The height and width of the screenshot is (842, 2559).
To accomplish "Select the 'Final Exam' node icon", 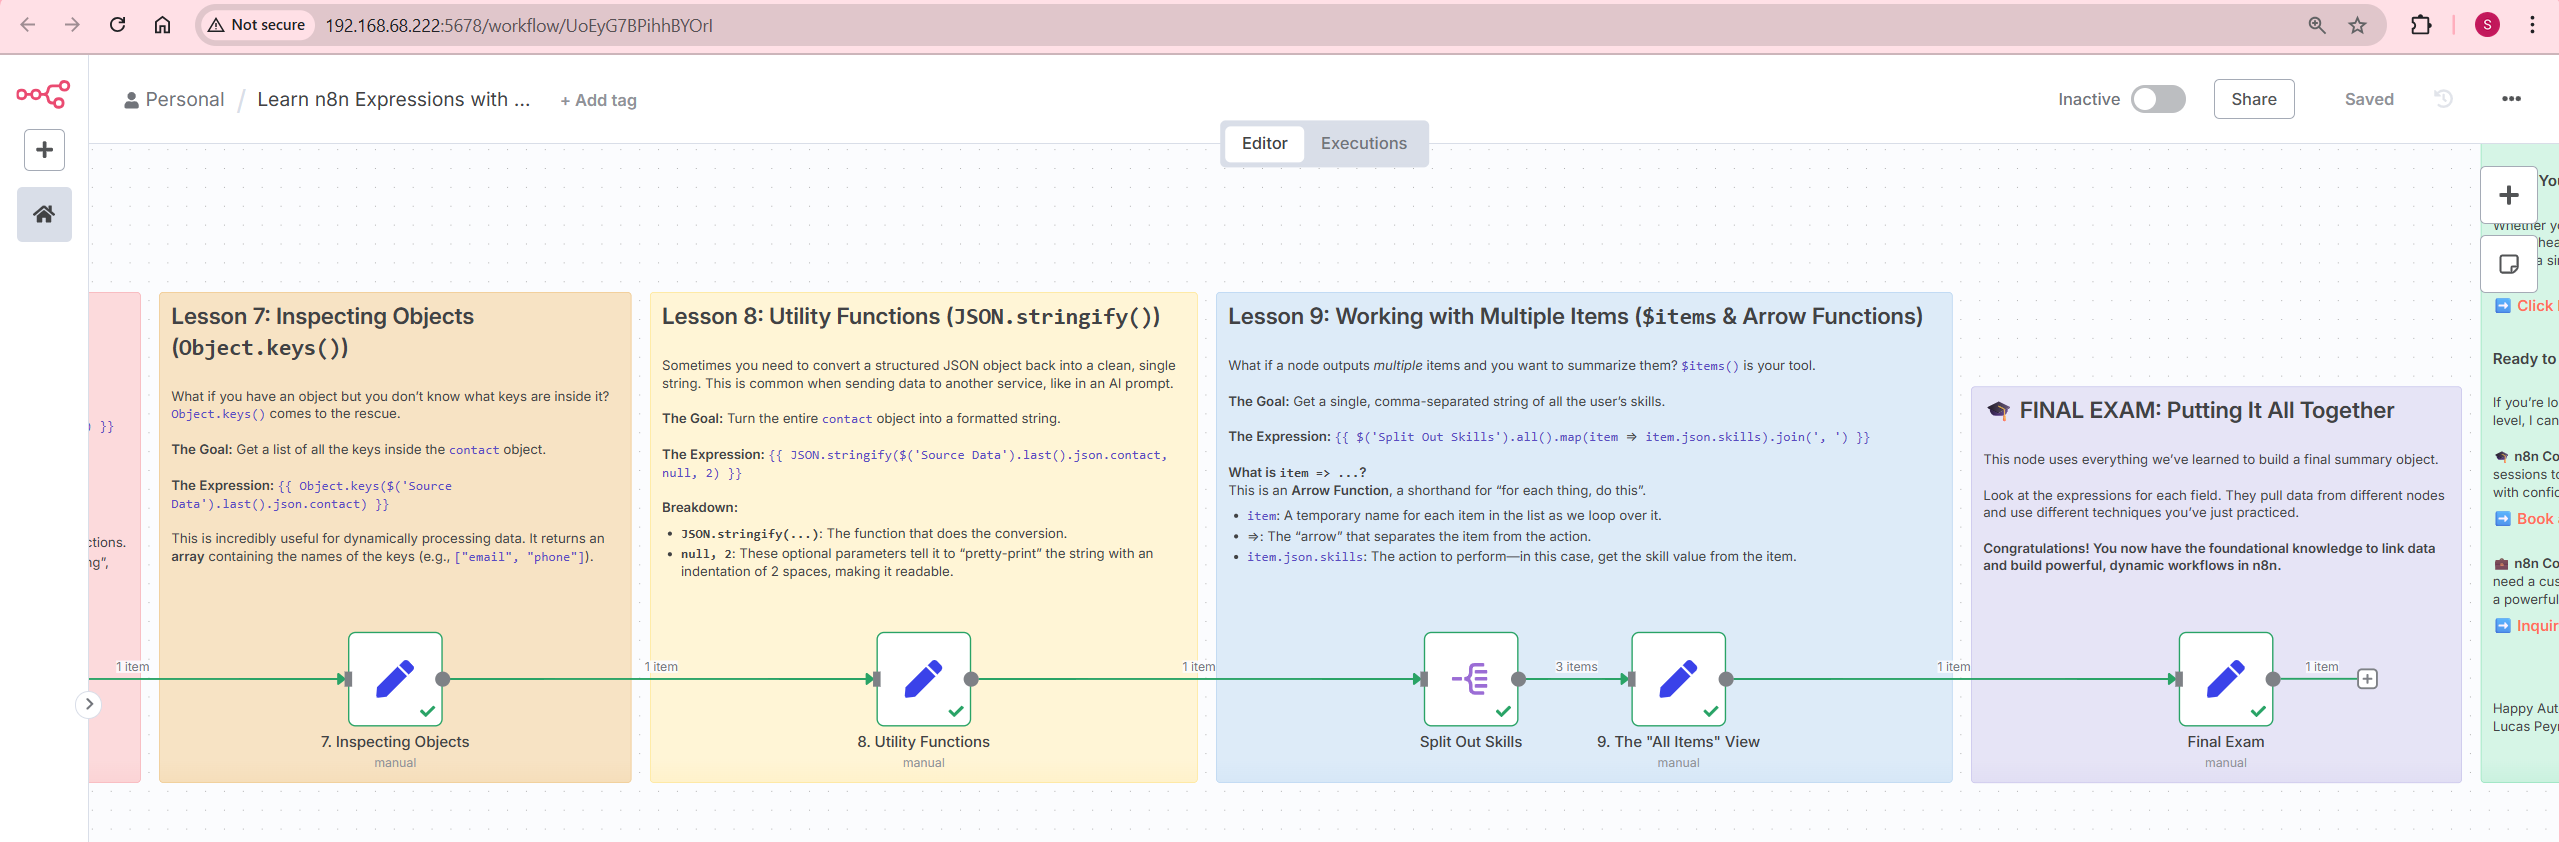I will (2225, 679).
